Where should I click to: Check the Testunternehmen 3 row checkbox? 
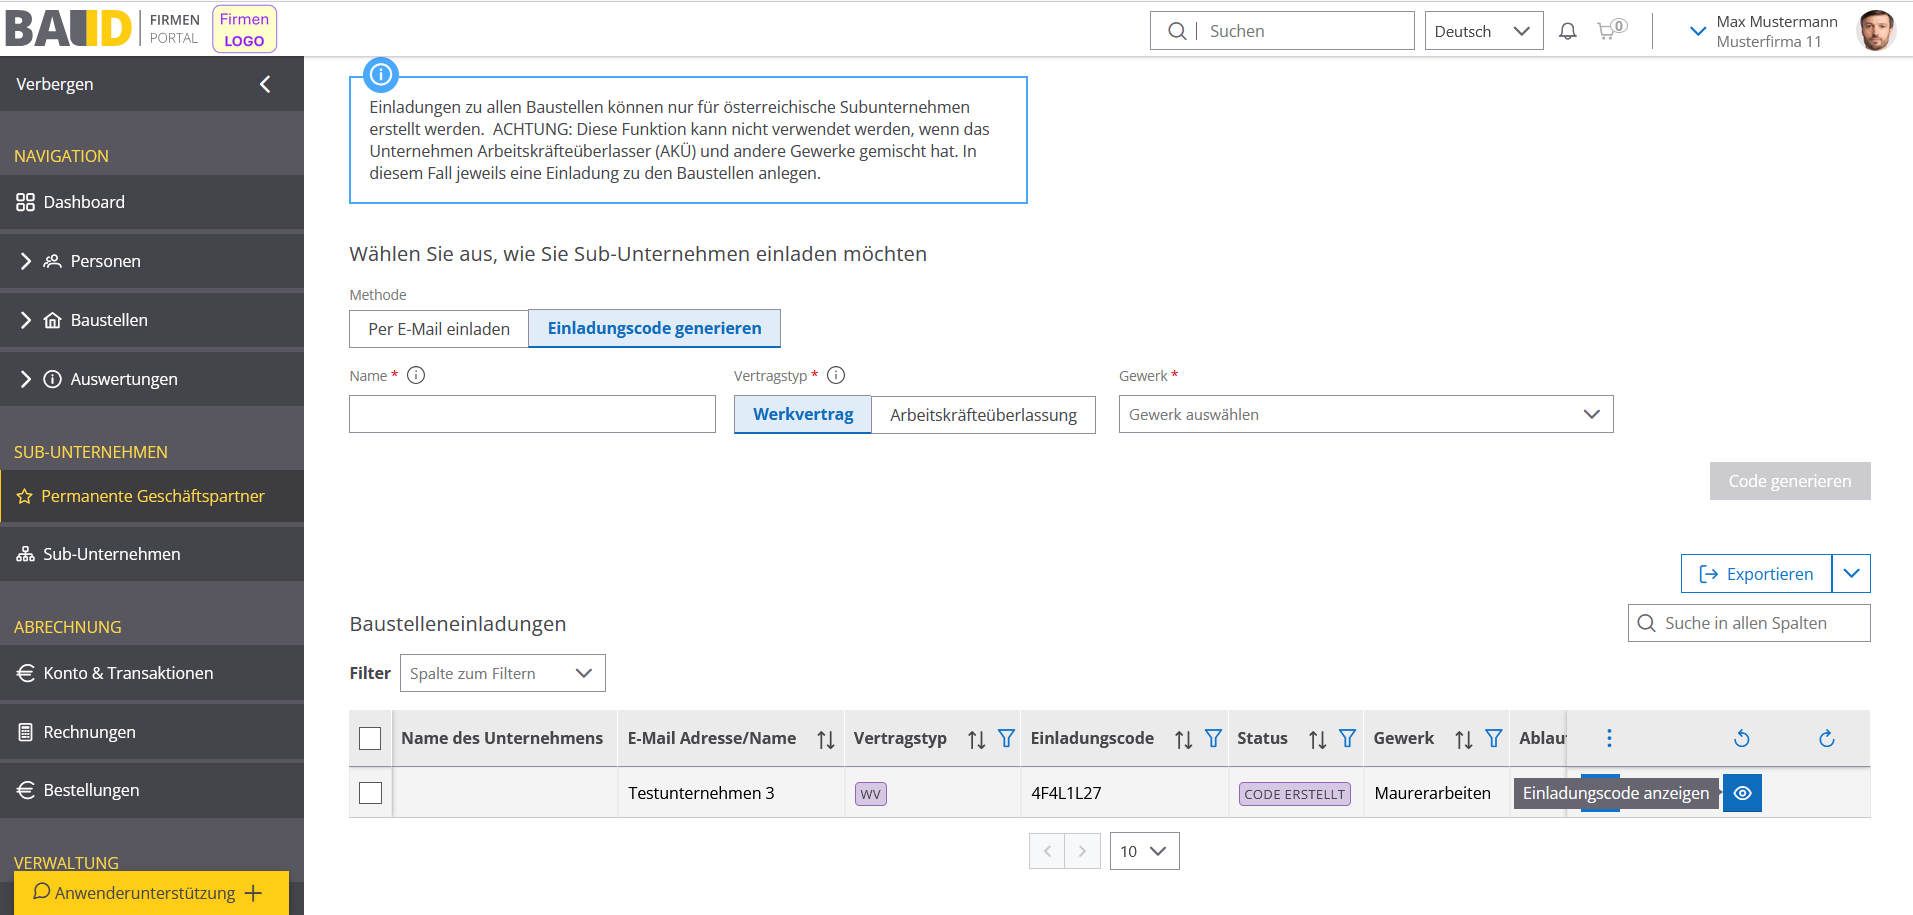pos(370,793)
